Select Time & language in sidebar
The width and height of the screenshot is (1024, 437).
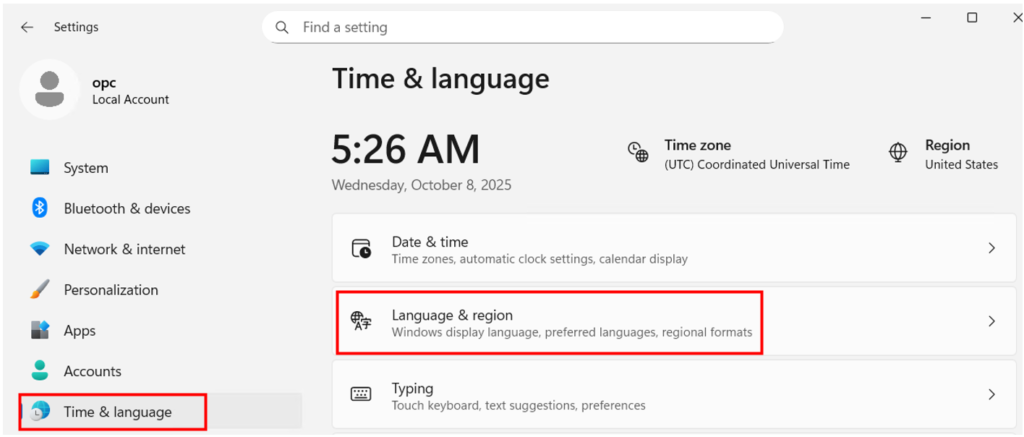coord(117,412)
